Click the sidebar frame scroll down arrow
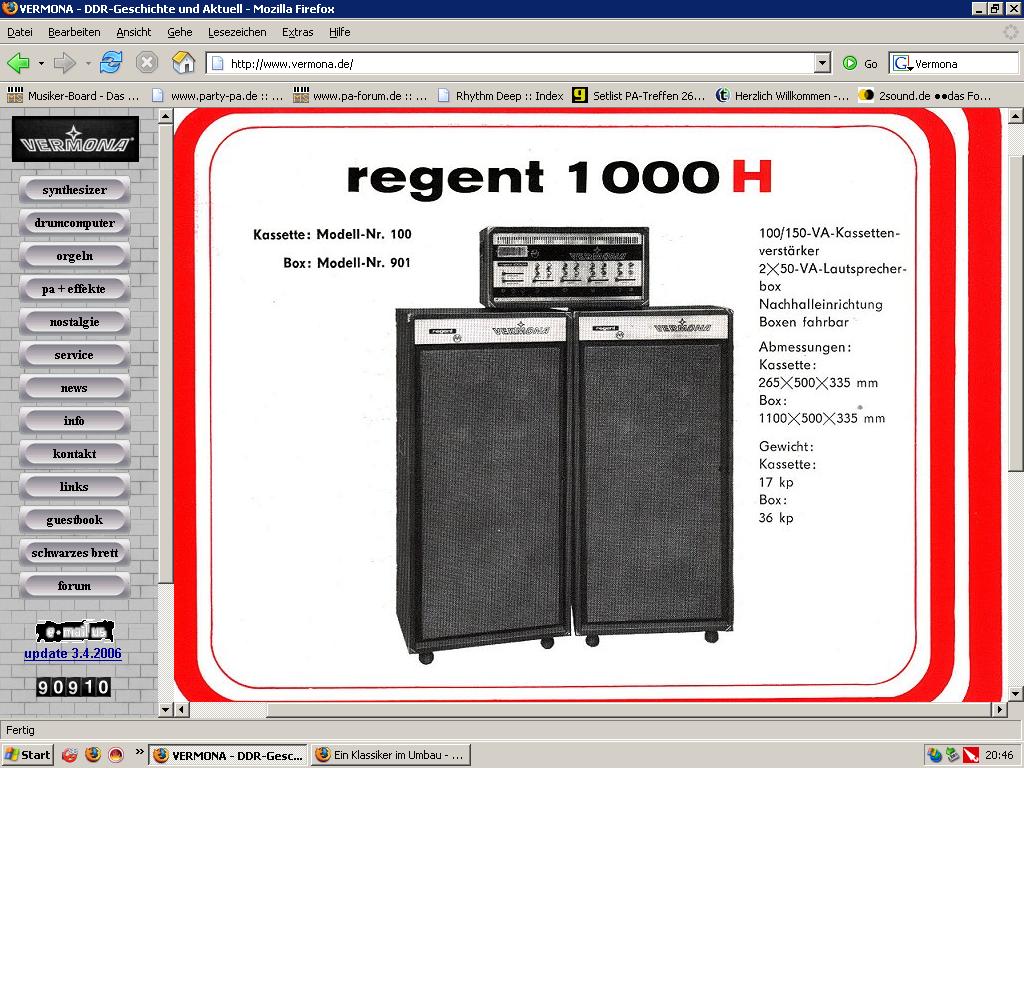Viewport: 1024px width, 1000px height. [165, 709]
